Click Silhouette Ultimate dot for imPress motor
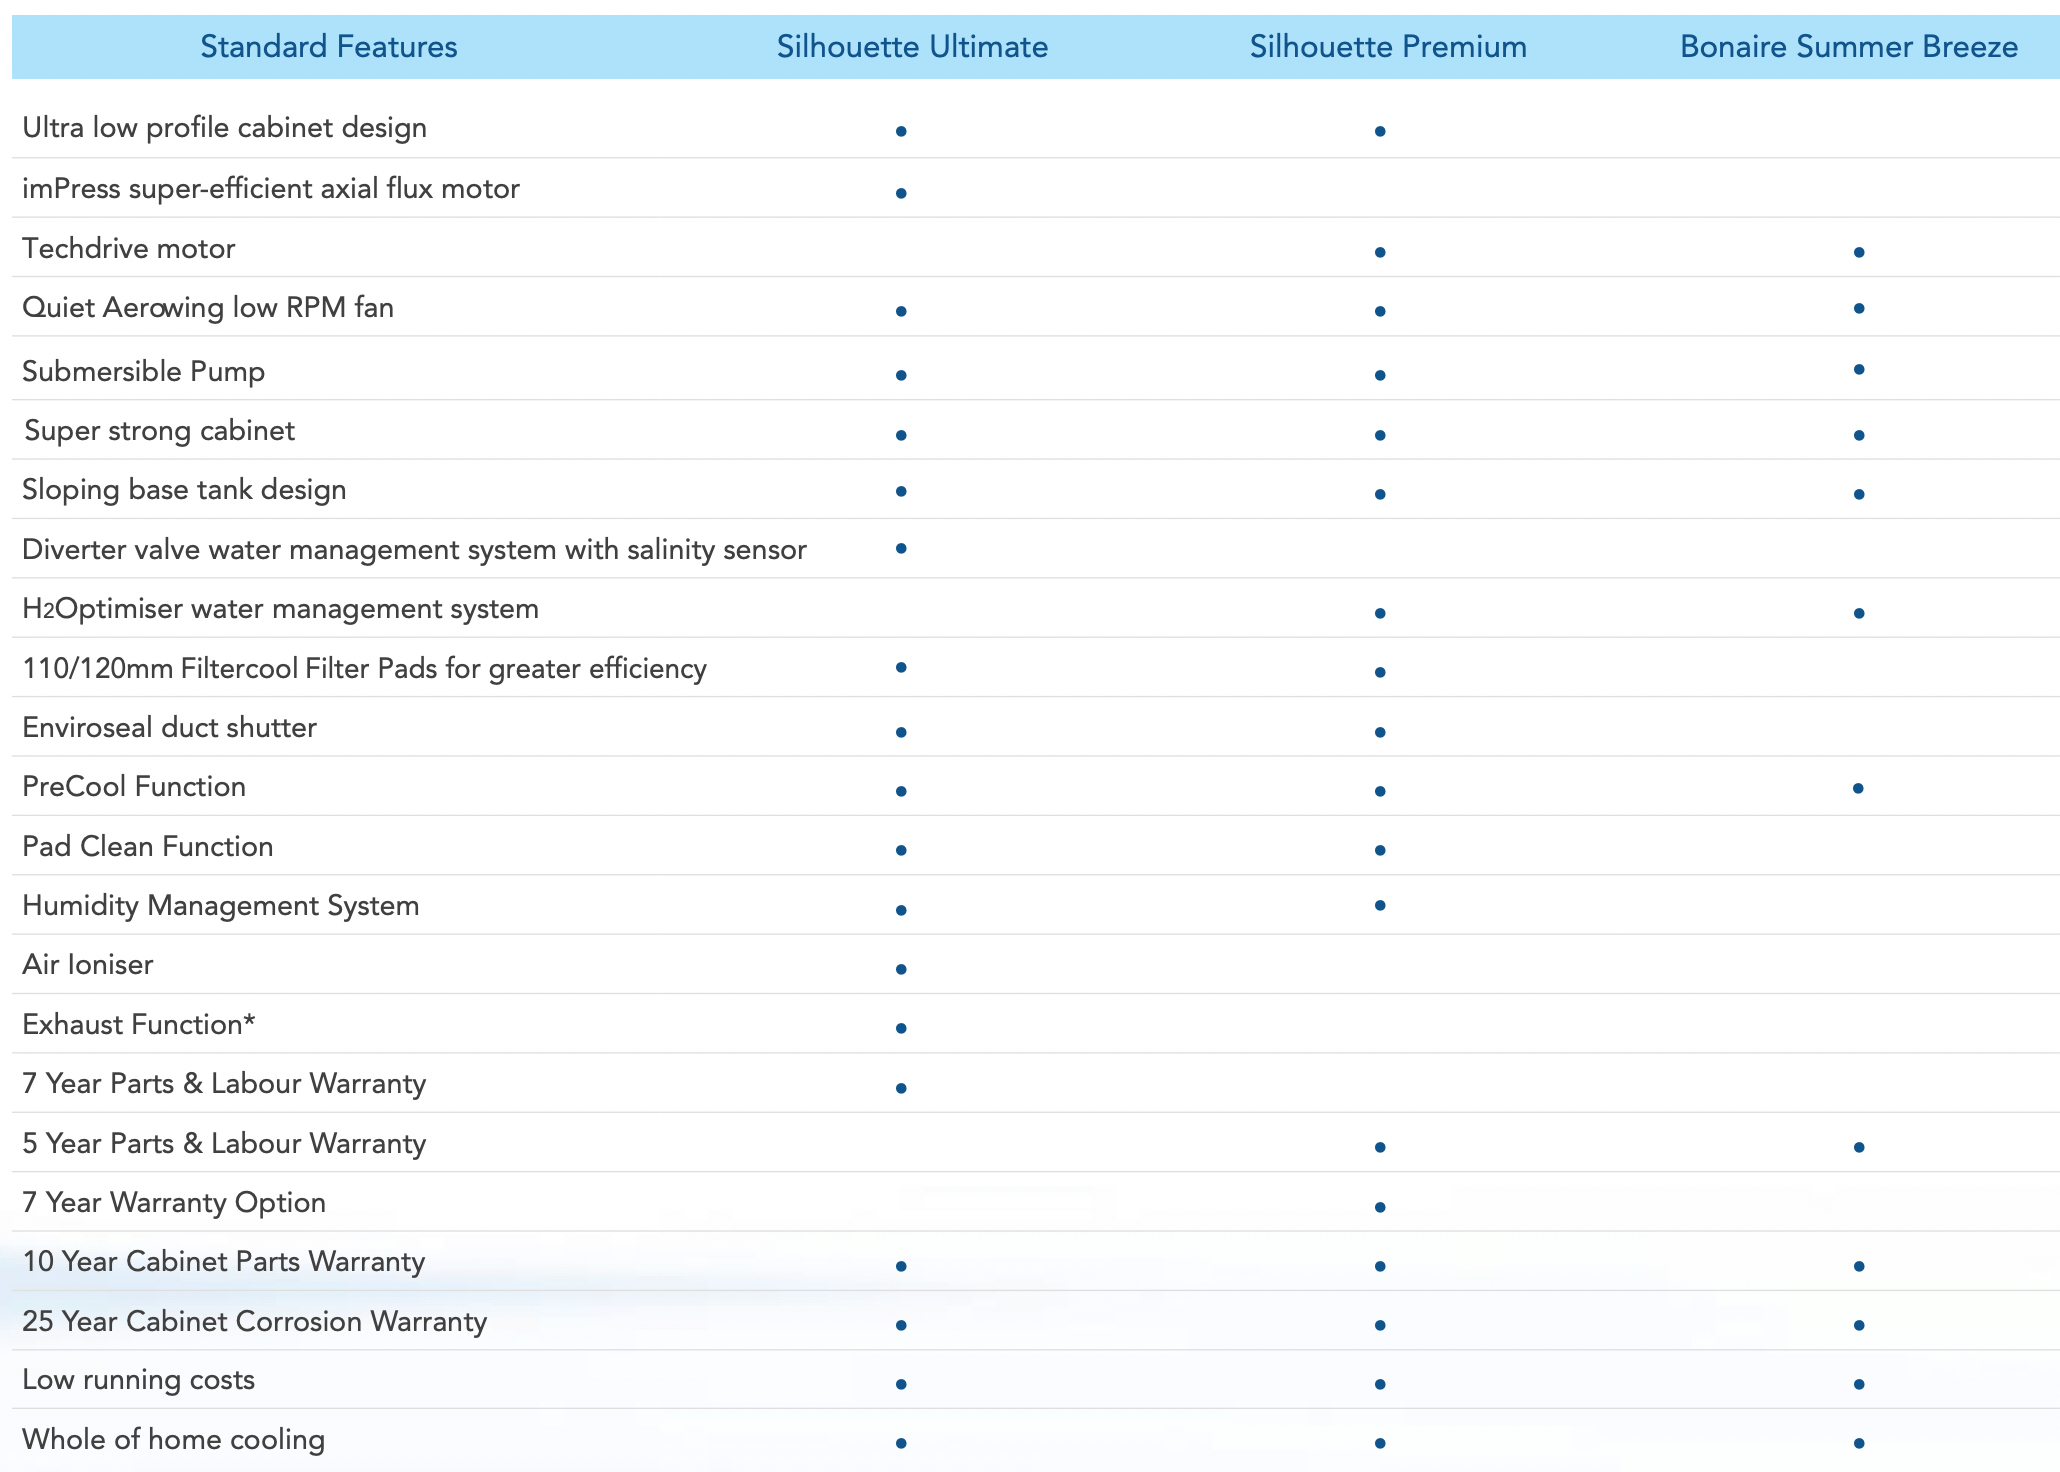2060x1472 pixels. tap(901, 193)
